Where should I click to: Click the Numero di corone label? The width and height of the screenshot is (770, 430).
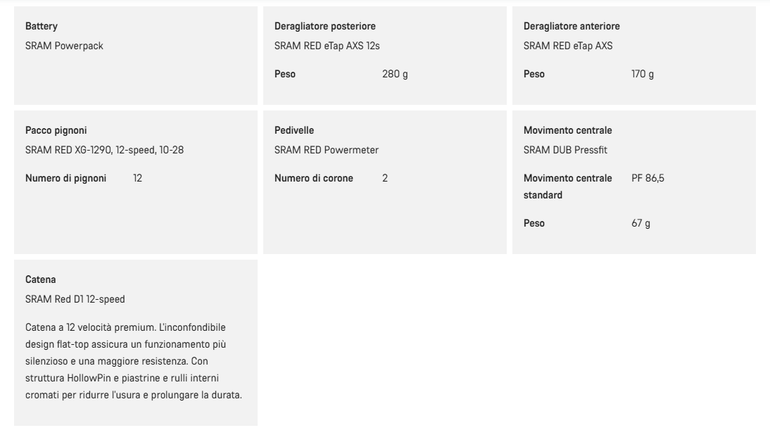(313, 178)
